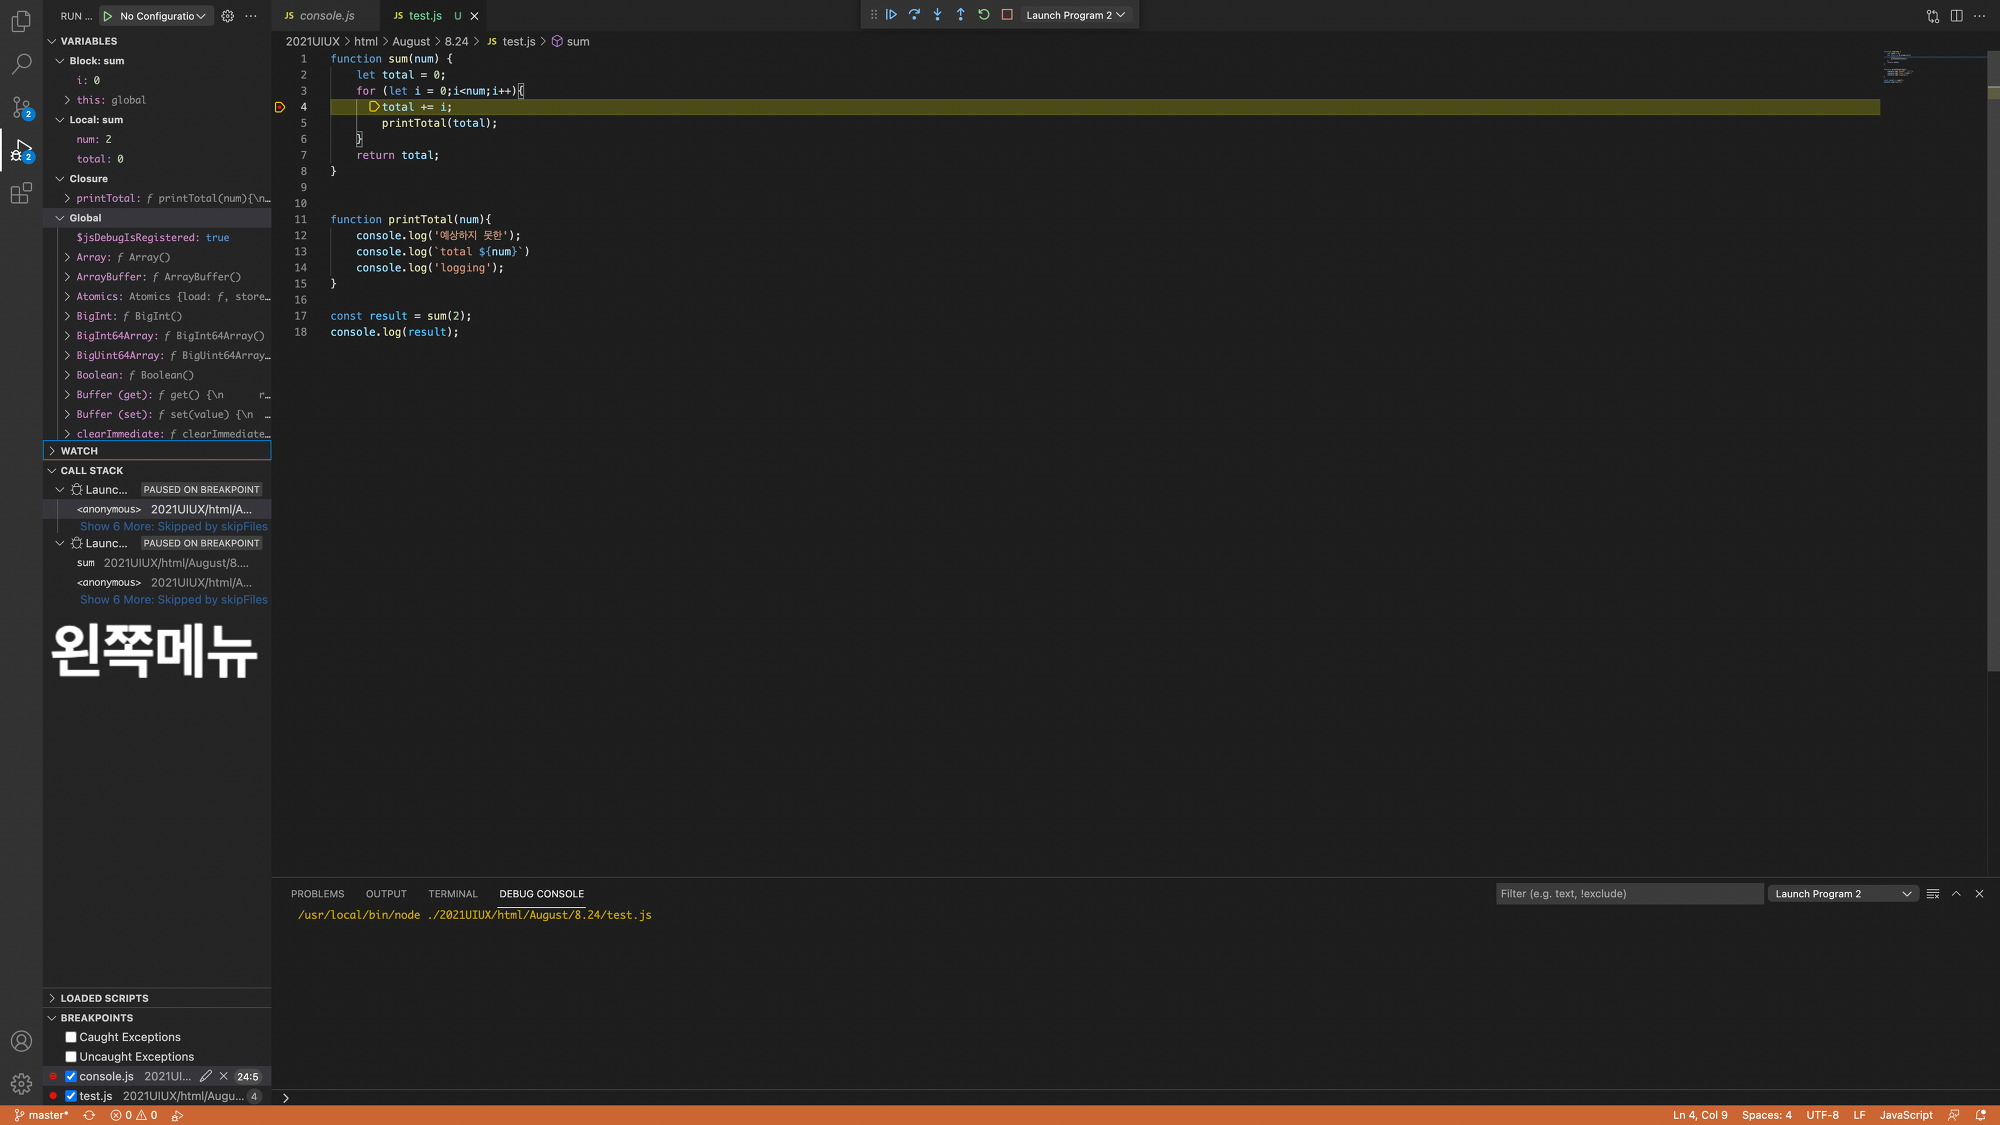Enable the Caught Exceptions breakpoint
Viewport: 2000px width, 1125px height.
tap(71, 1037)
